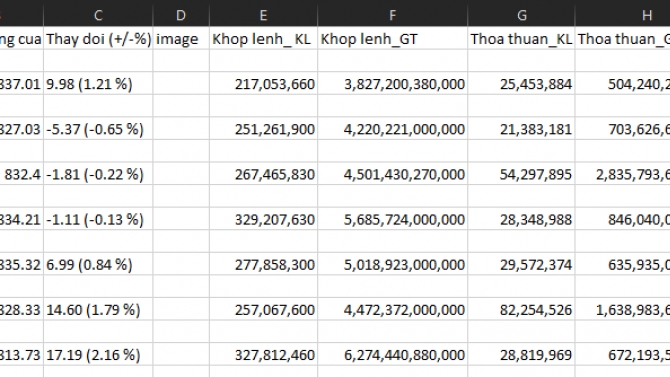Select column E header
Screen dimensions: 670x377
(263, 15)
